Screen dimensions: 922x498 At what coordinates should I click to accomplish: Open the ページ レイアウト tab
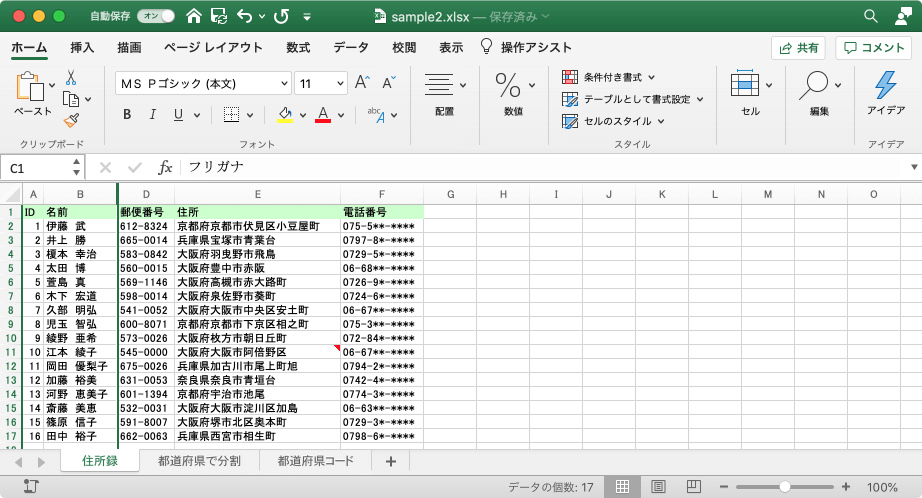click(x=213, y=48)
